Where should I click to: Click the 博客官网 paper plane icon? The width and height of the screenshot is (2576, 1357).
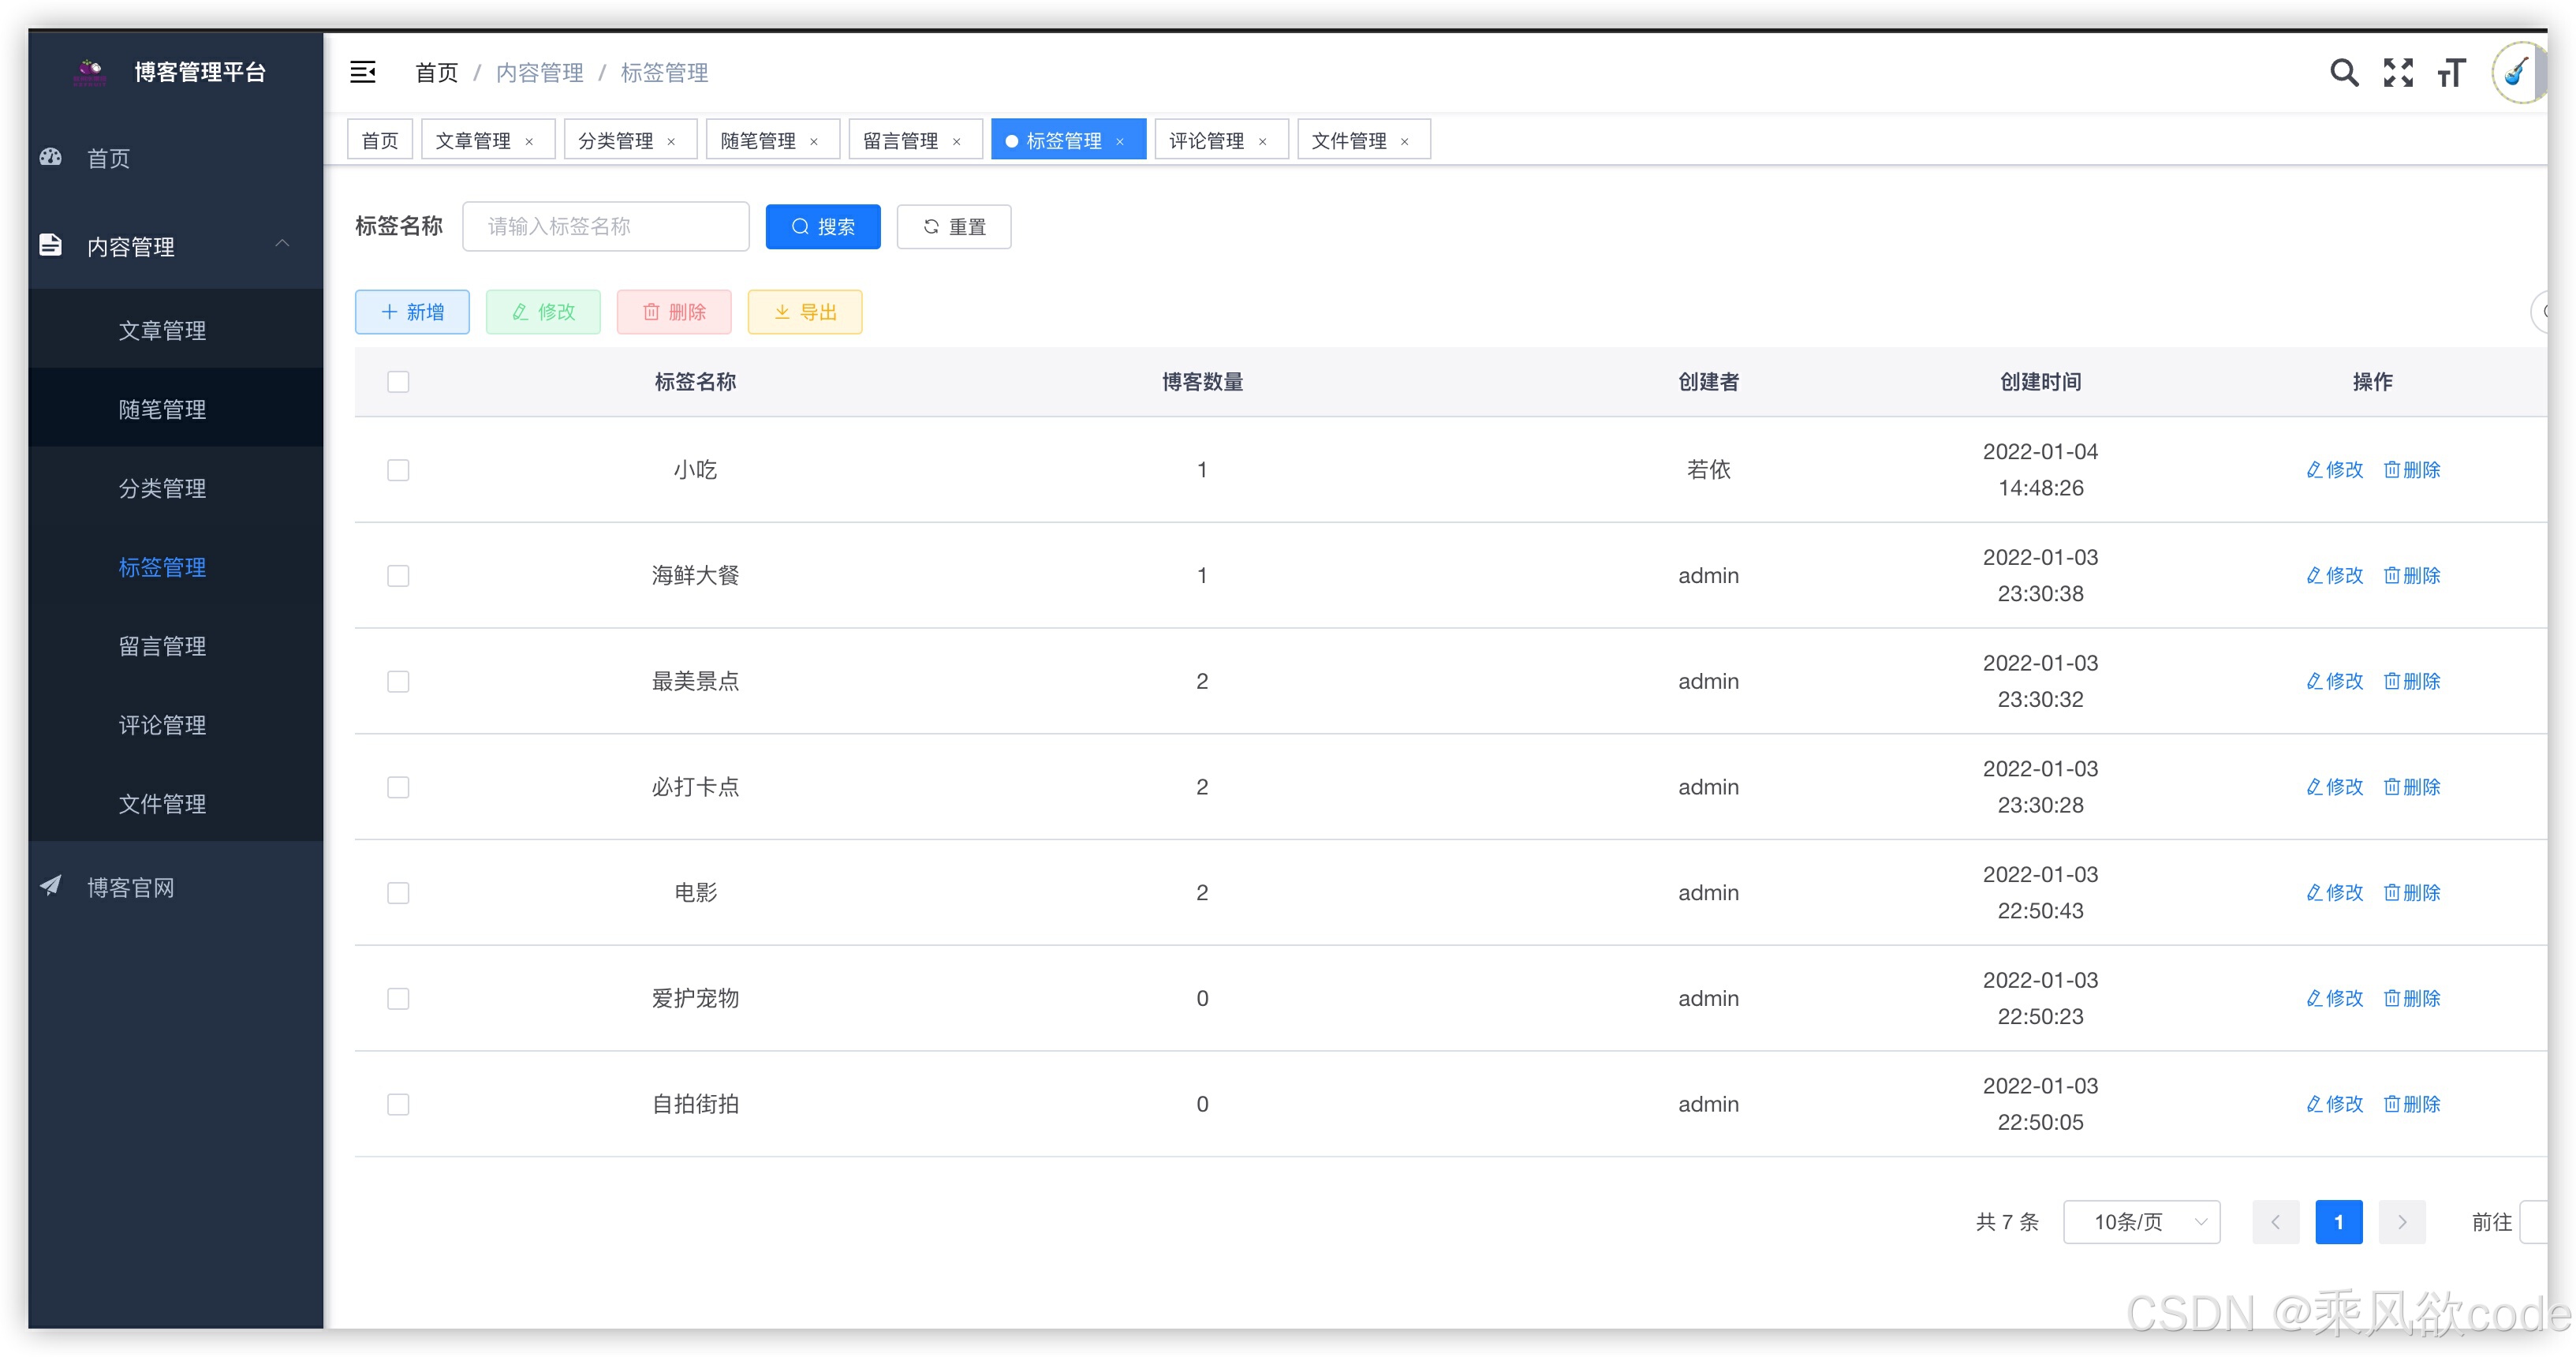pos(51,886)
